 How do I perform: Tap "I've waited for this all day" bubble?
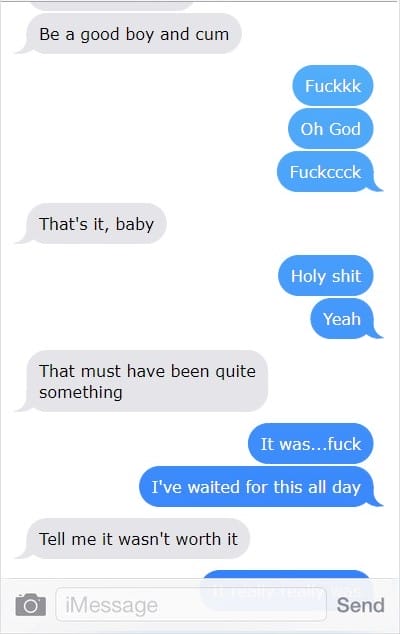click(260, 487)
